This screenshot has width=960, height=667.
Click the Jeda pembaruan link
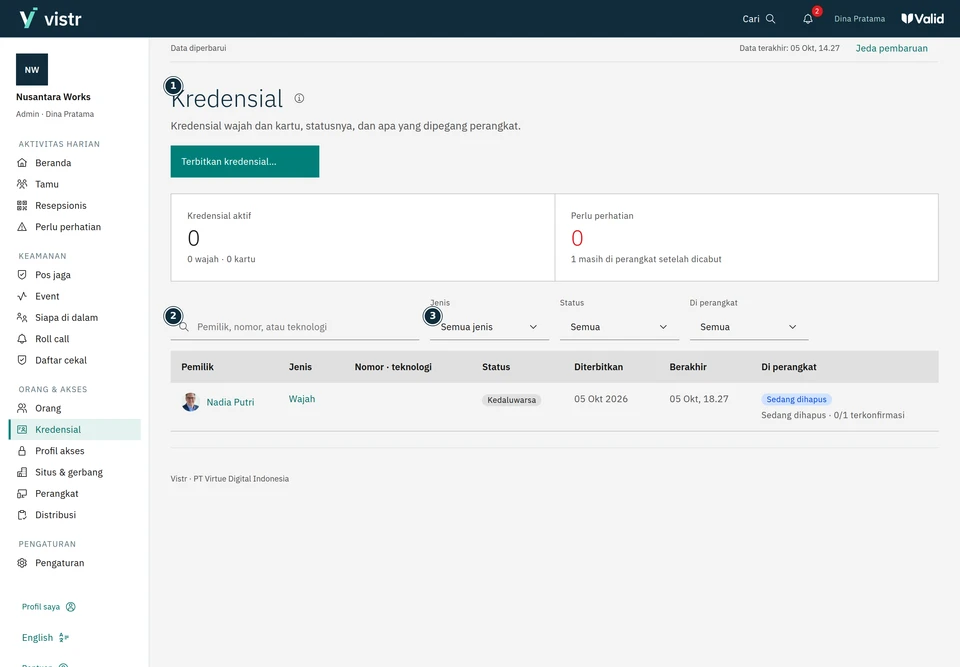[891, 48]
